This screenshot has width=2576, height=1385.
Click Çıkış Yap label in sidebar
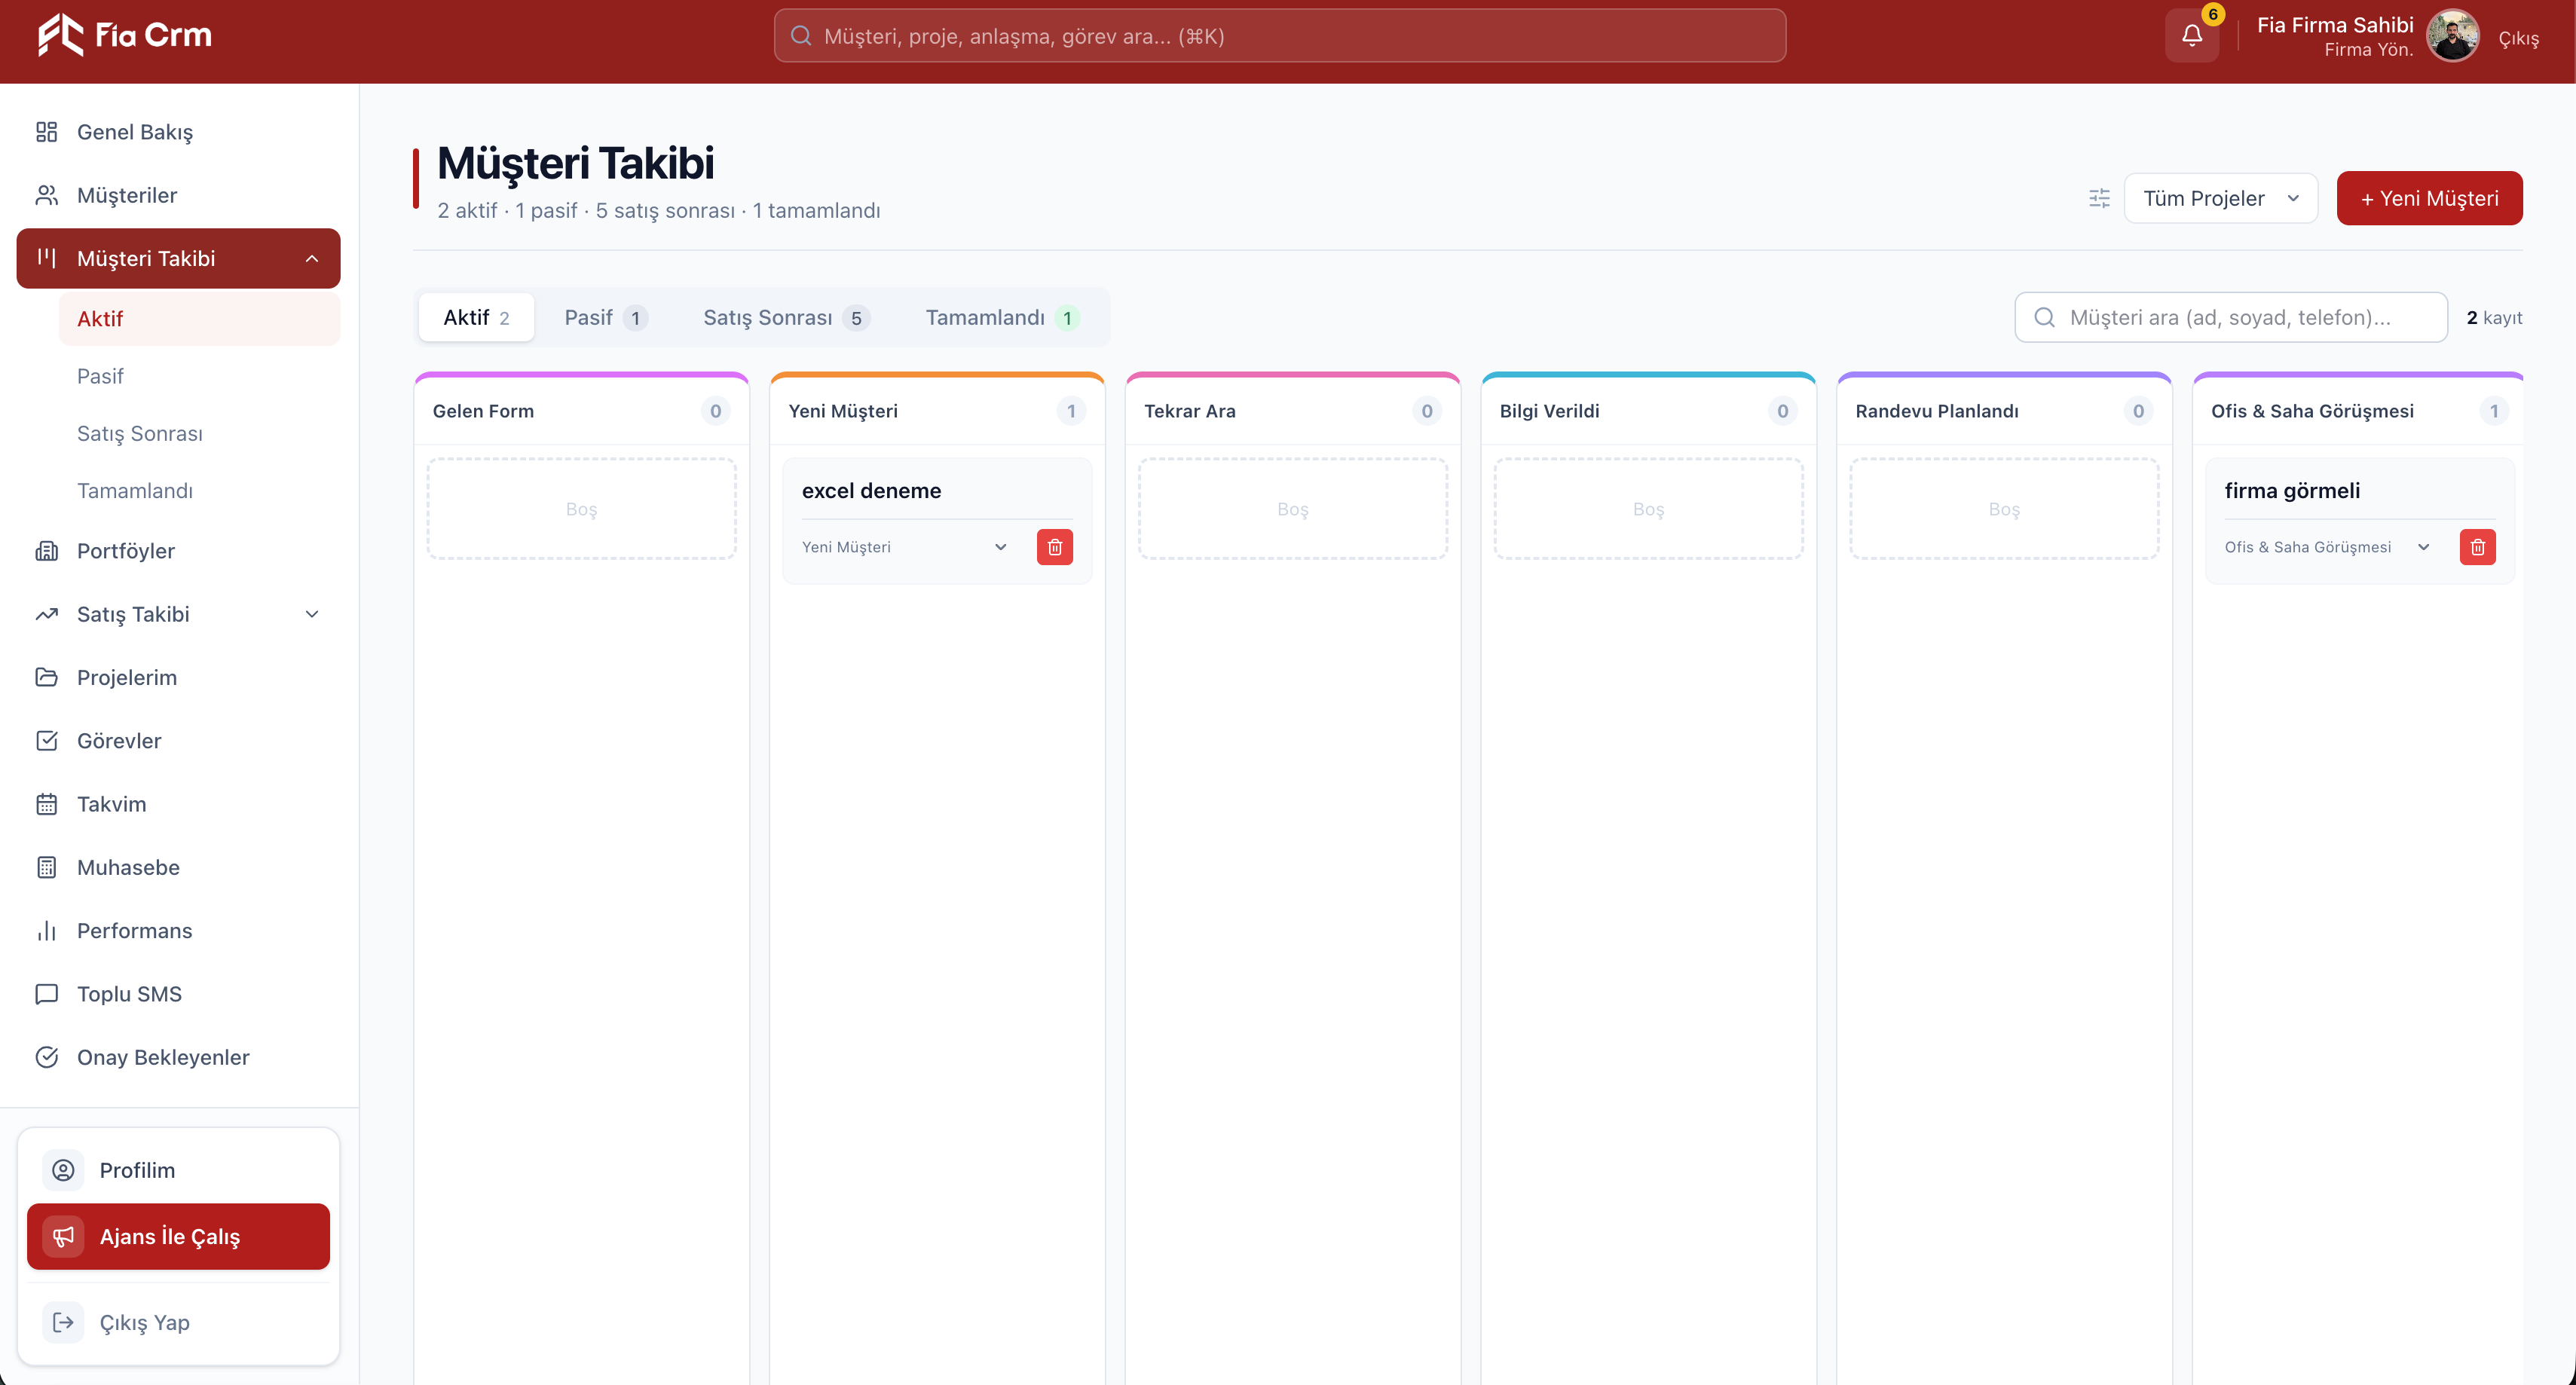pos(144,1322)
